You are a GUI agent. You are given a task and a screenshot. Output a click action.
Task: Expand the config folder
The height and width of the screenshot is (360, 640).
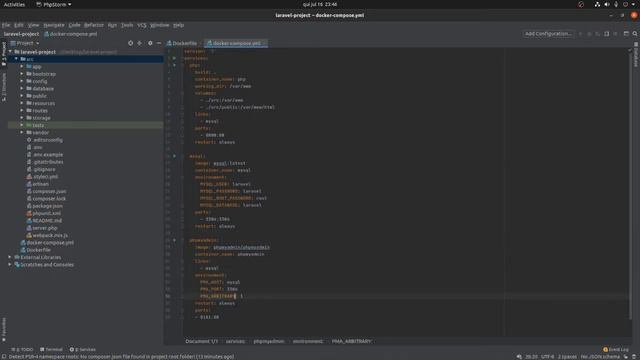22,81
